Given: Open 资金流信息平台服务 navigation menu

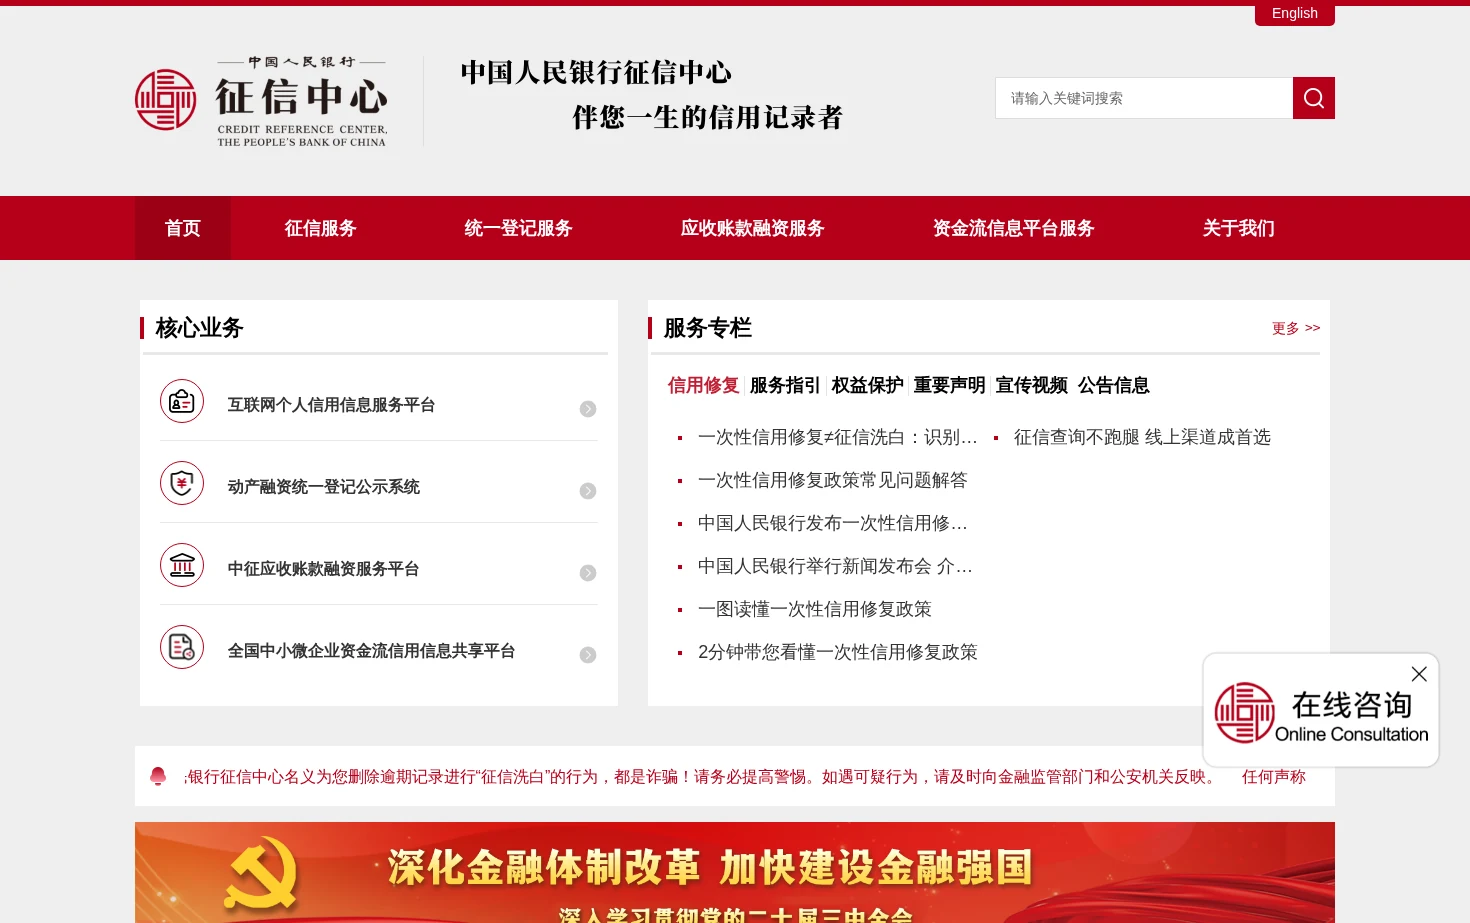Looking at the screenshot, I should (1014, 228).
